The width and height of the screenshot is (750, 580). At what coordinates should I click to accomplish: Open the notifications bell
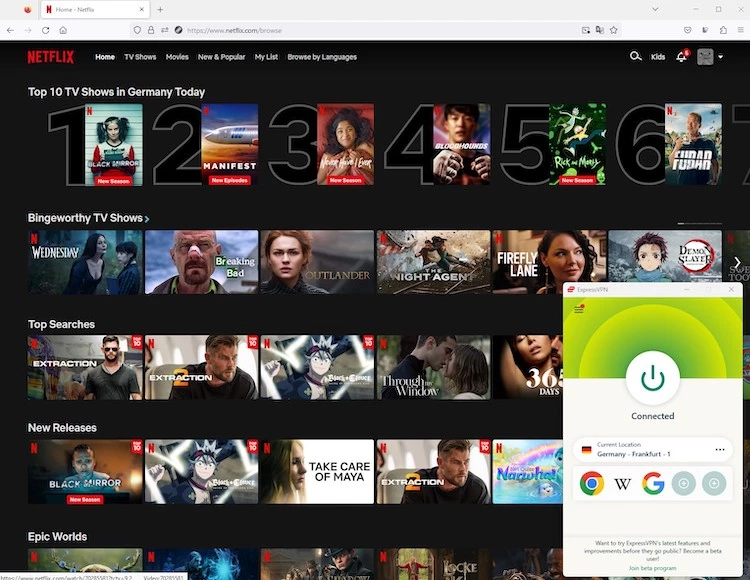click(682, 56)
